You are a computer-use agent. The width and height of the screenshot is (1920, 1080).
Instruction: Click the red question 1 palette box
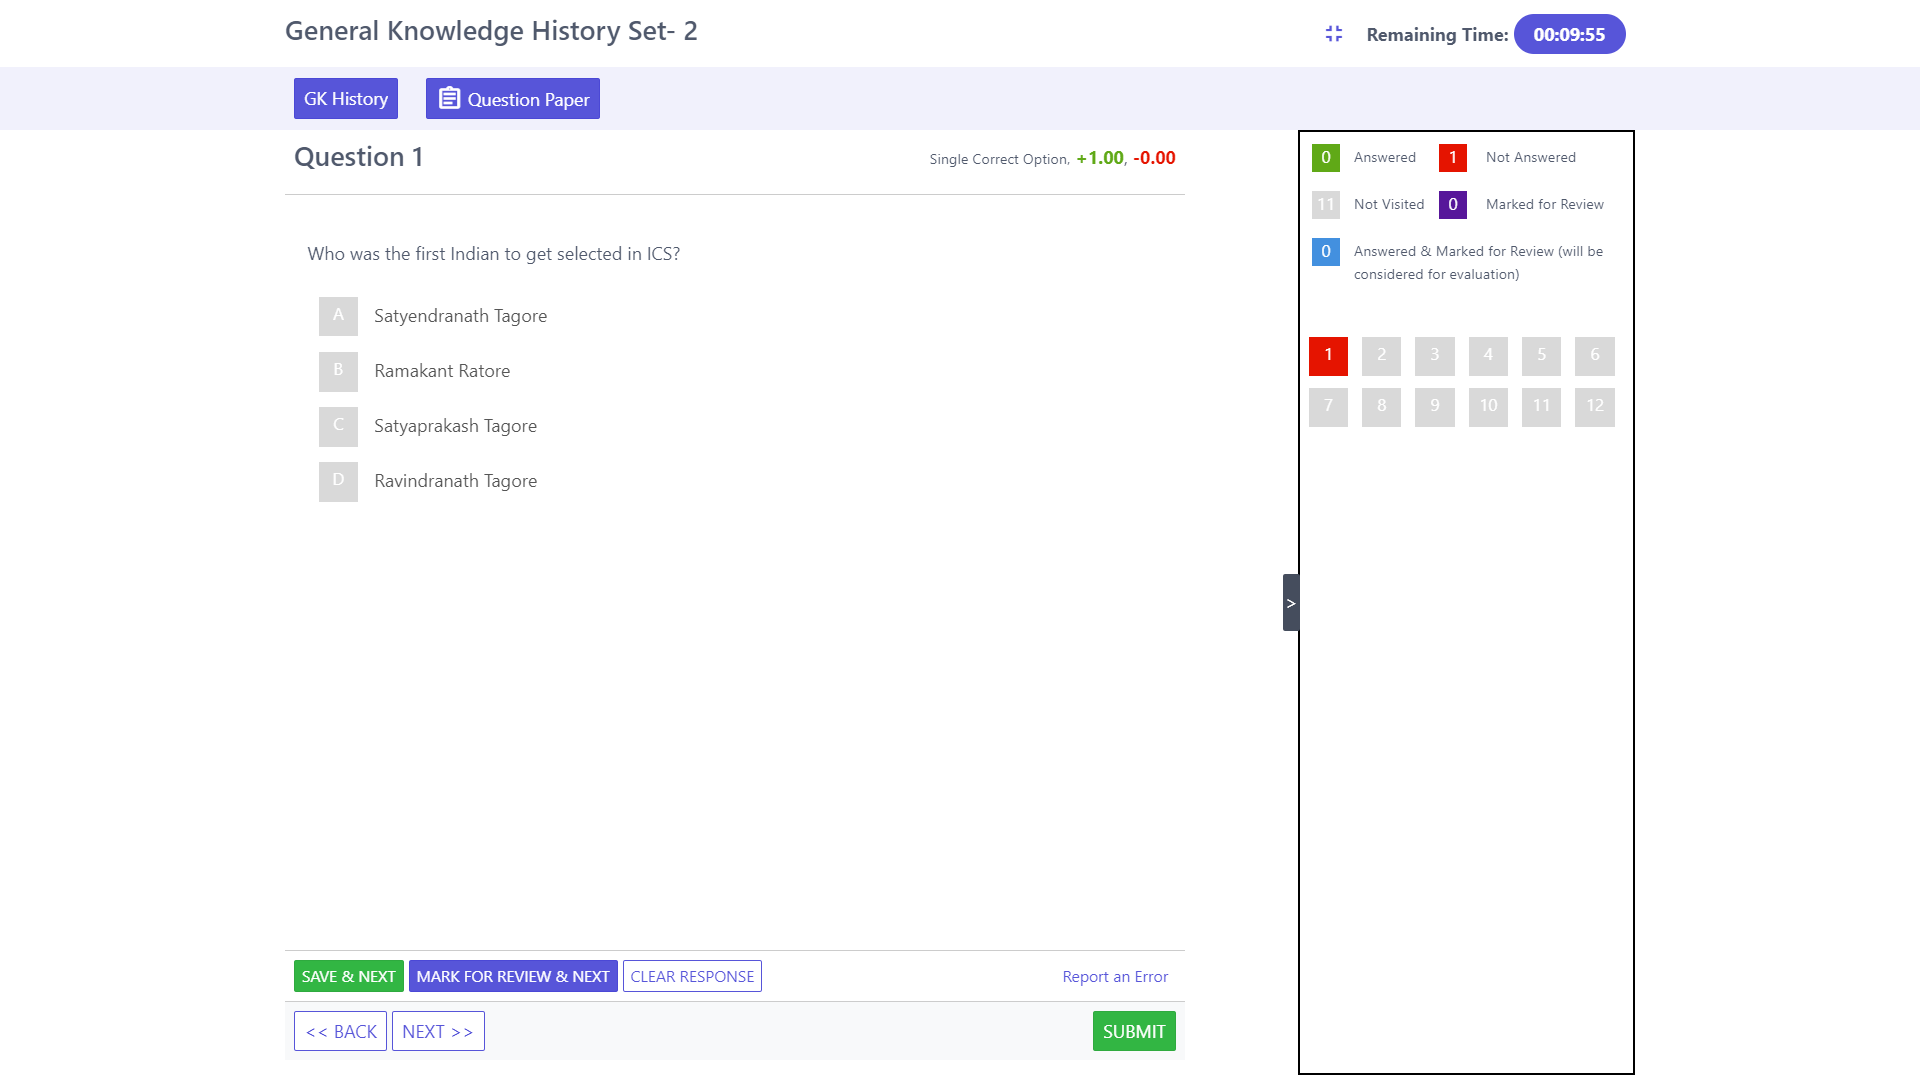tap(1328, 355)
